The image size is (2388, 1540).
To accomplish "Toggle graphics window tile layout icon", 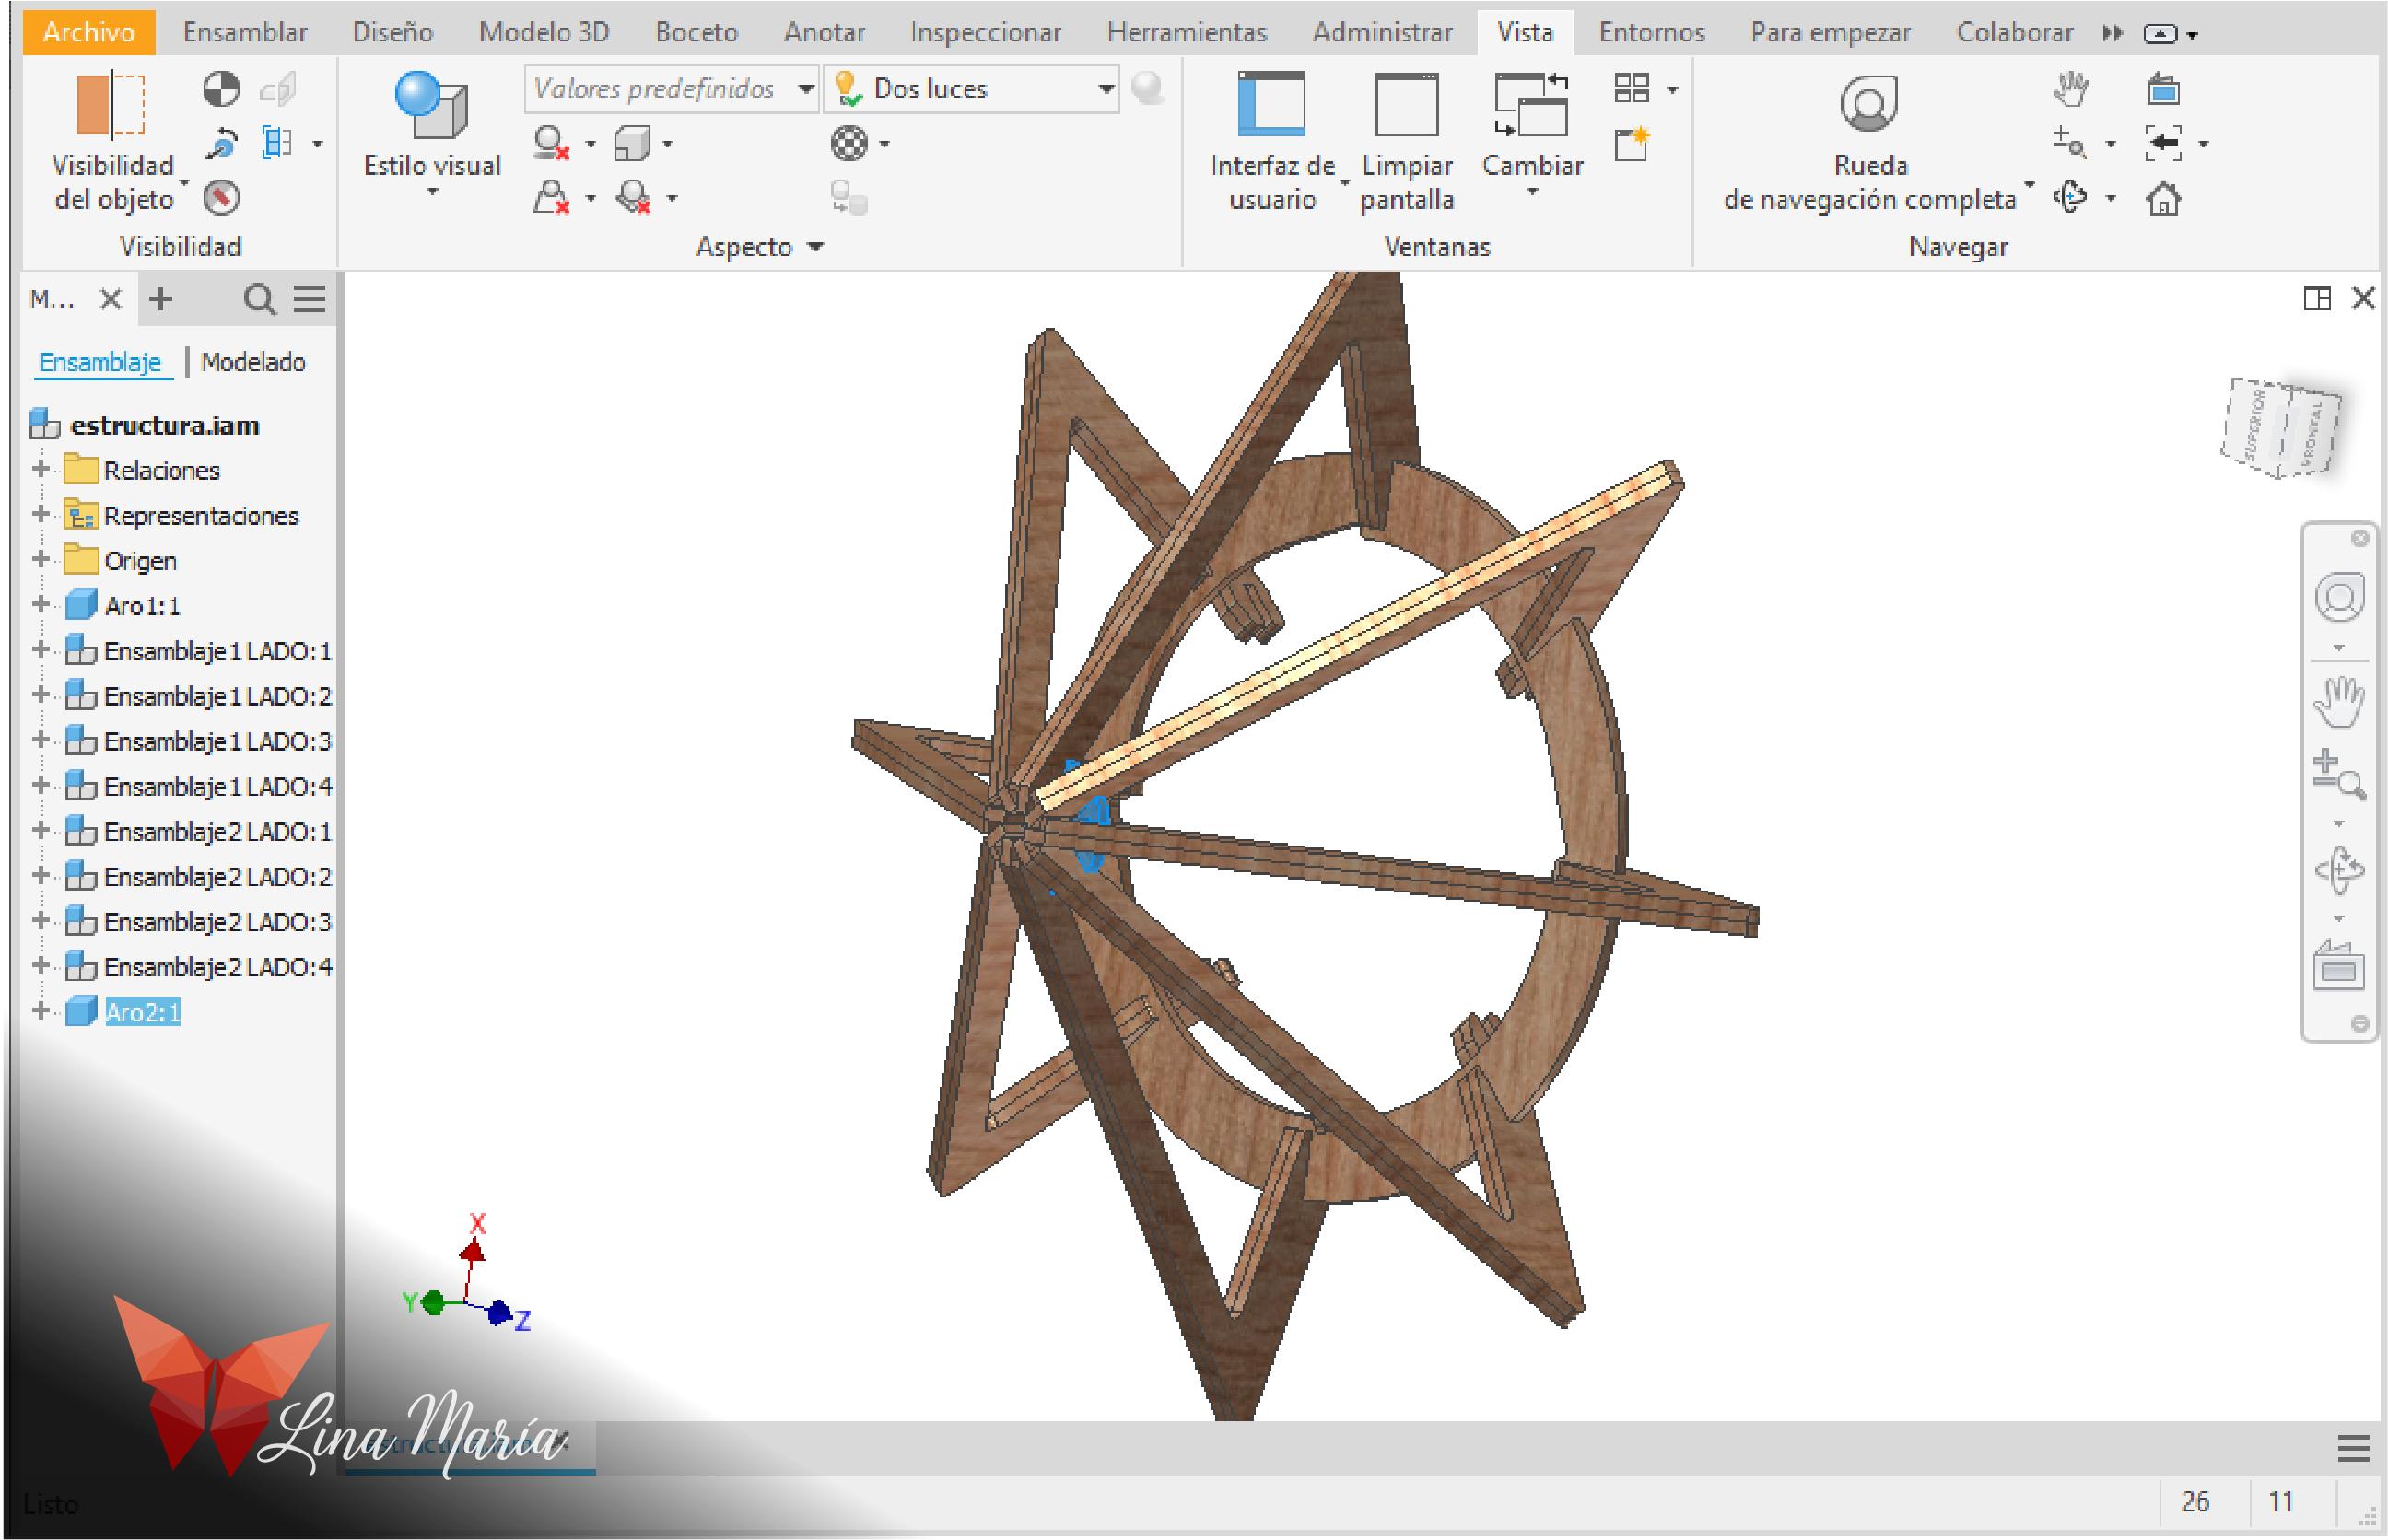I will pos(2317,298).
